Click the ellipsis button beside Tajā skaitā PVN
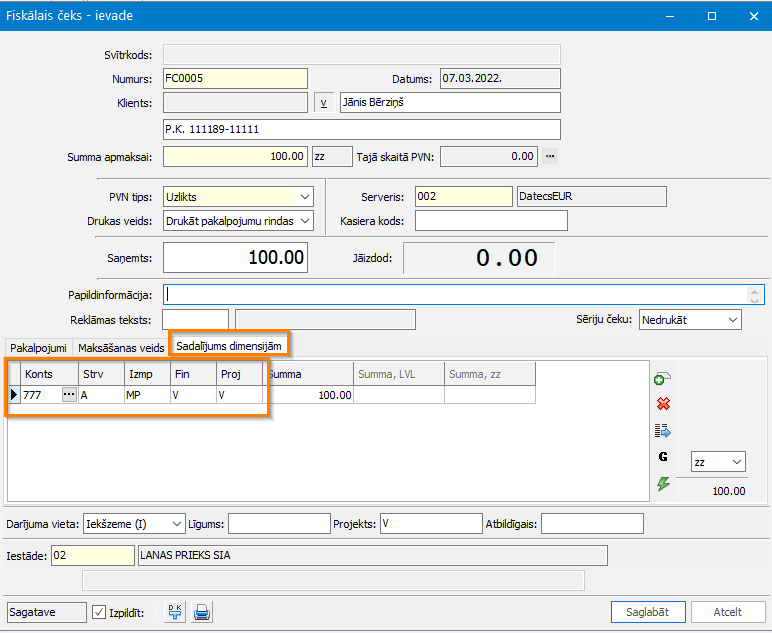The image size is (772, 633). coord(549,156)
